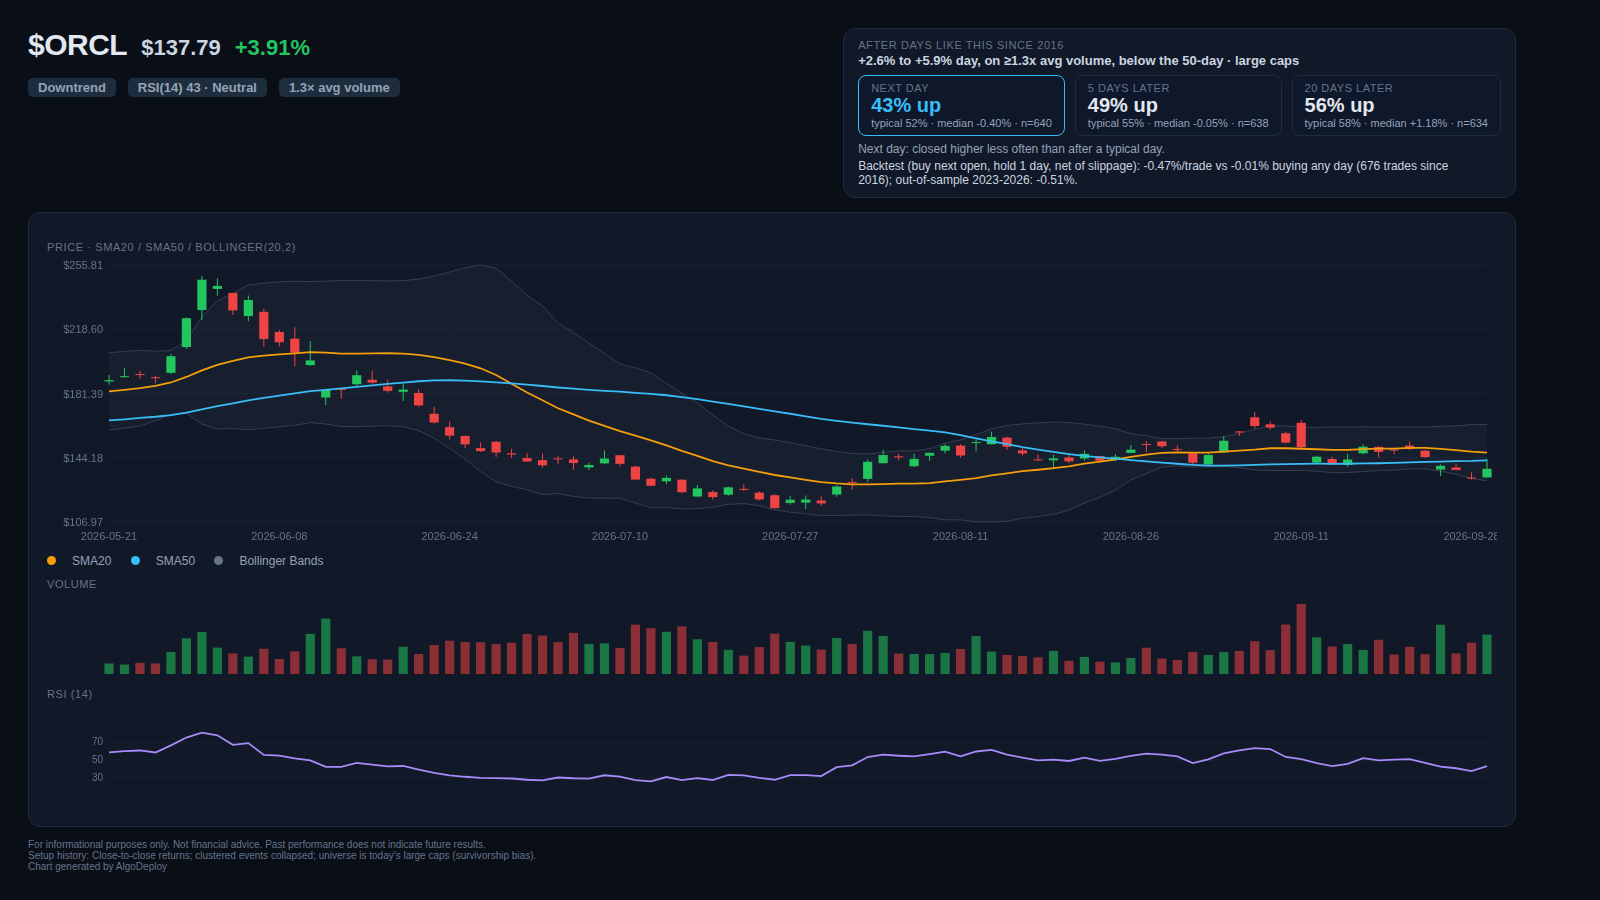Image resolution: width=1600 pixels, height=900 pixels.
Task: Click the RSI 70 level label
Action: point(97,741)
